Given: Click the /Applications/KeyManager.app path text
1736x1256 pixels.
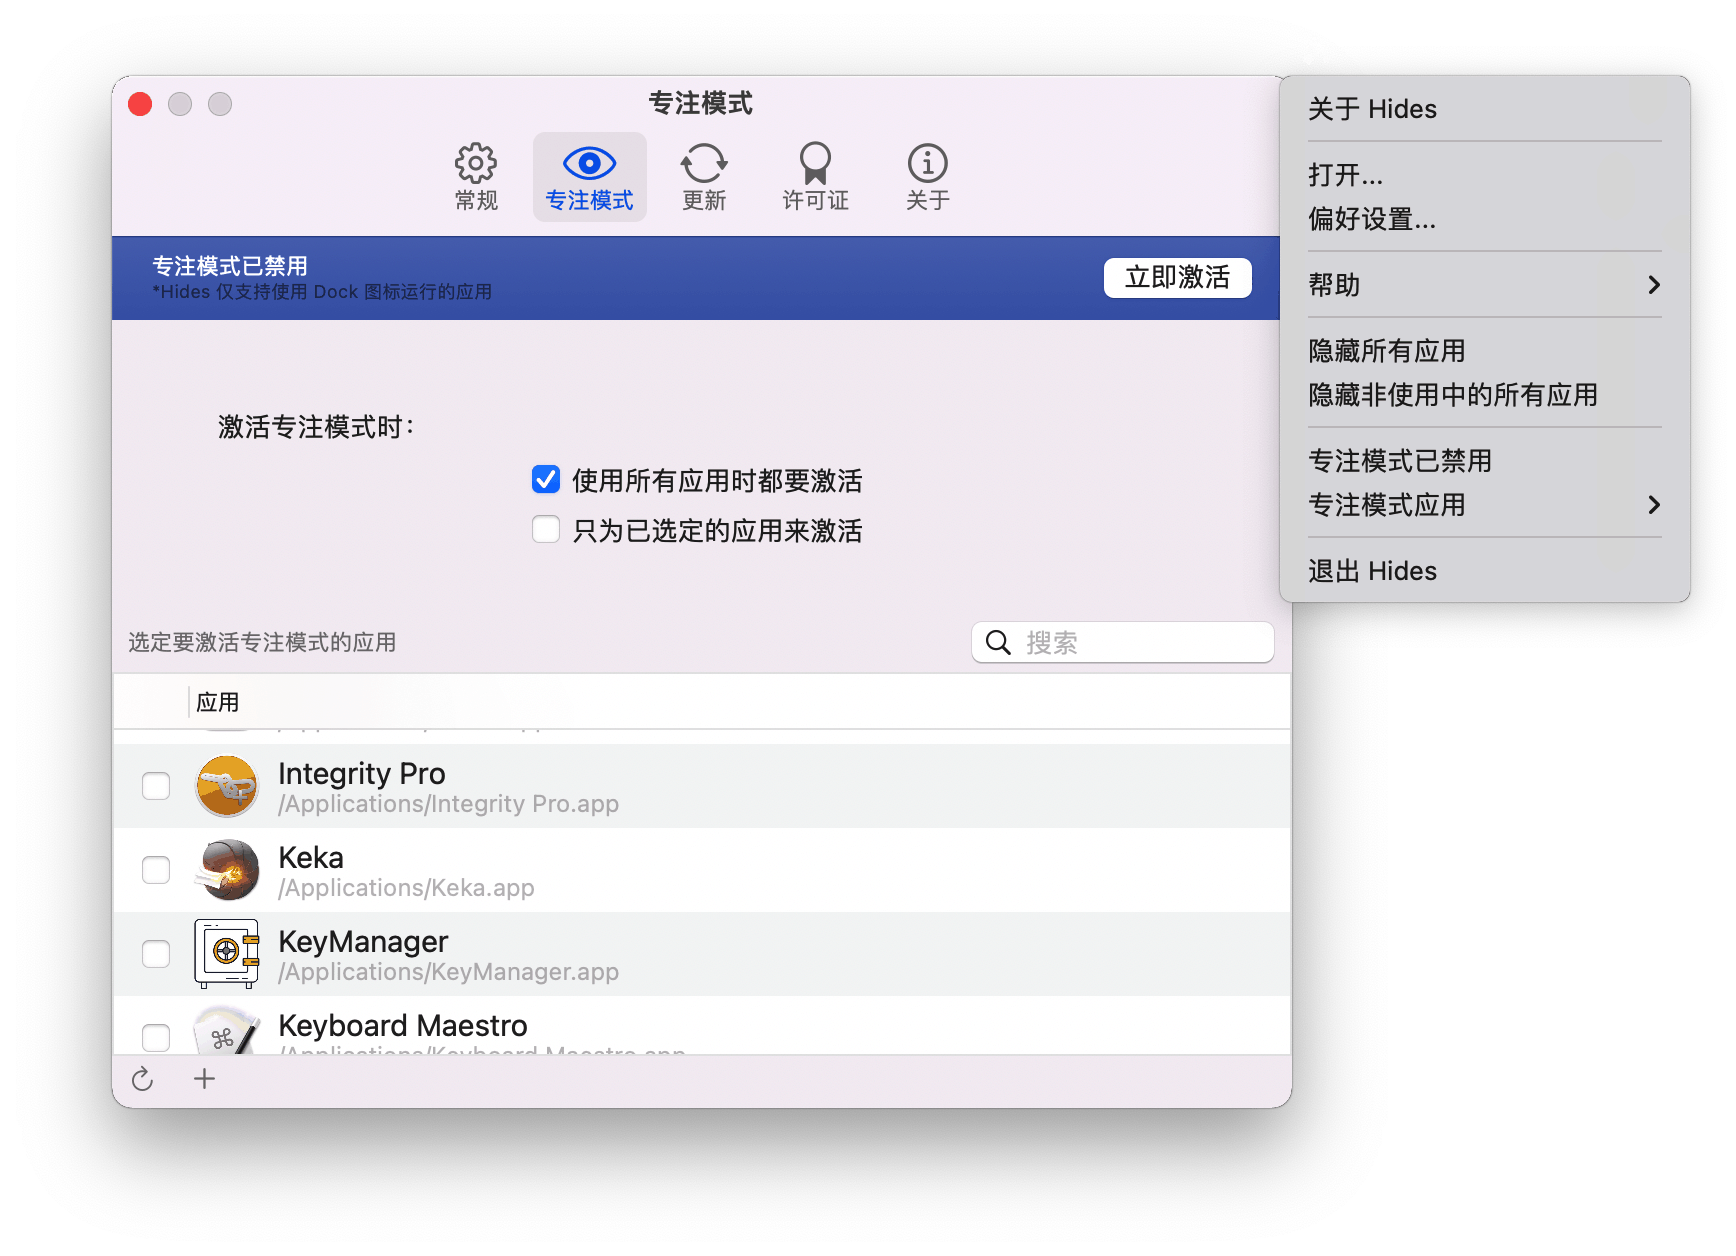Looking at the screenshot, I should tap(448, 972).
